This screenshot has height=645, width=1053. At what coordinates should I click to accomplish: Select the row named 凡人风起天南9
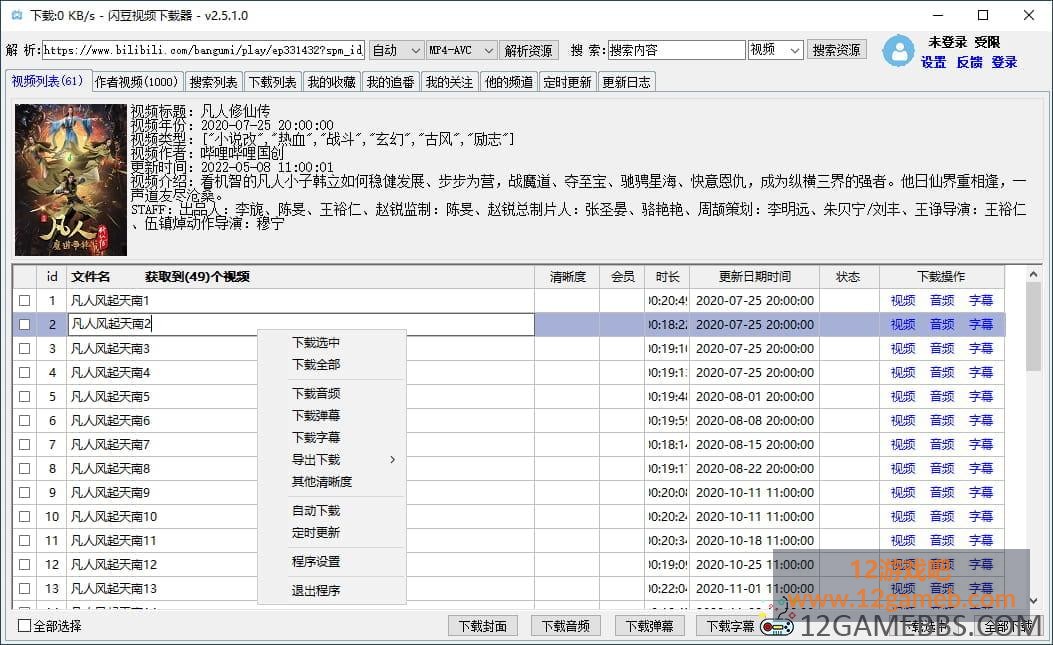click(x=508, y=492)
